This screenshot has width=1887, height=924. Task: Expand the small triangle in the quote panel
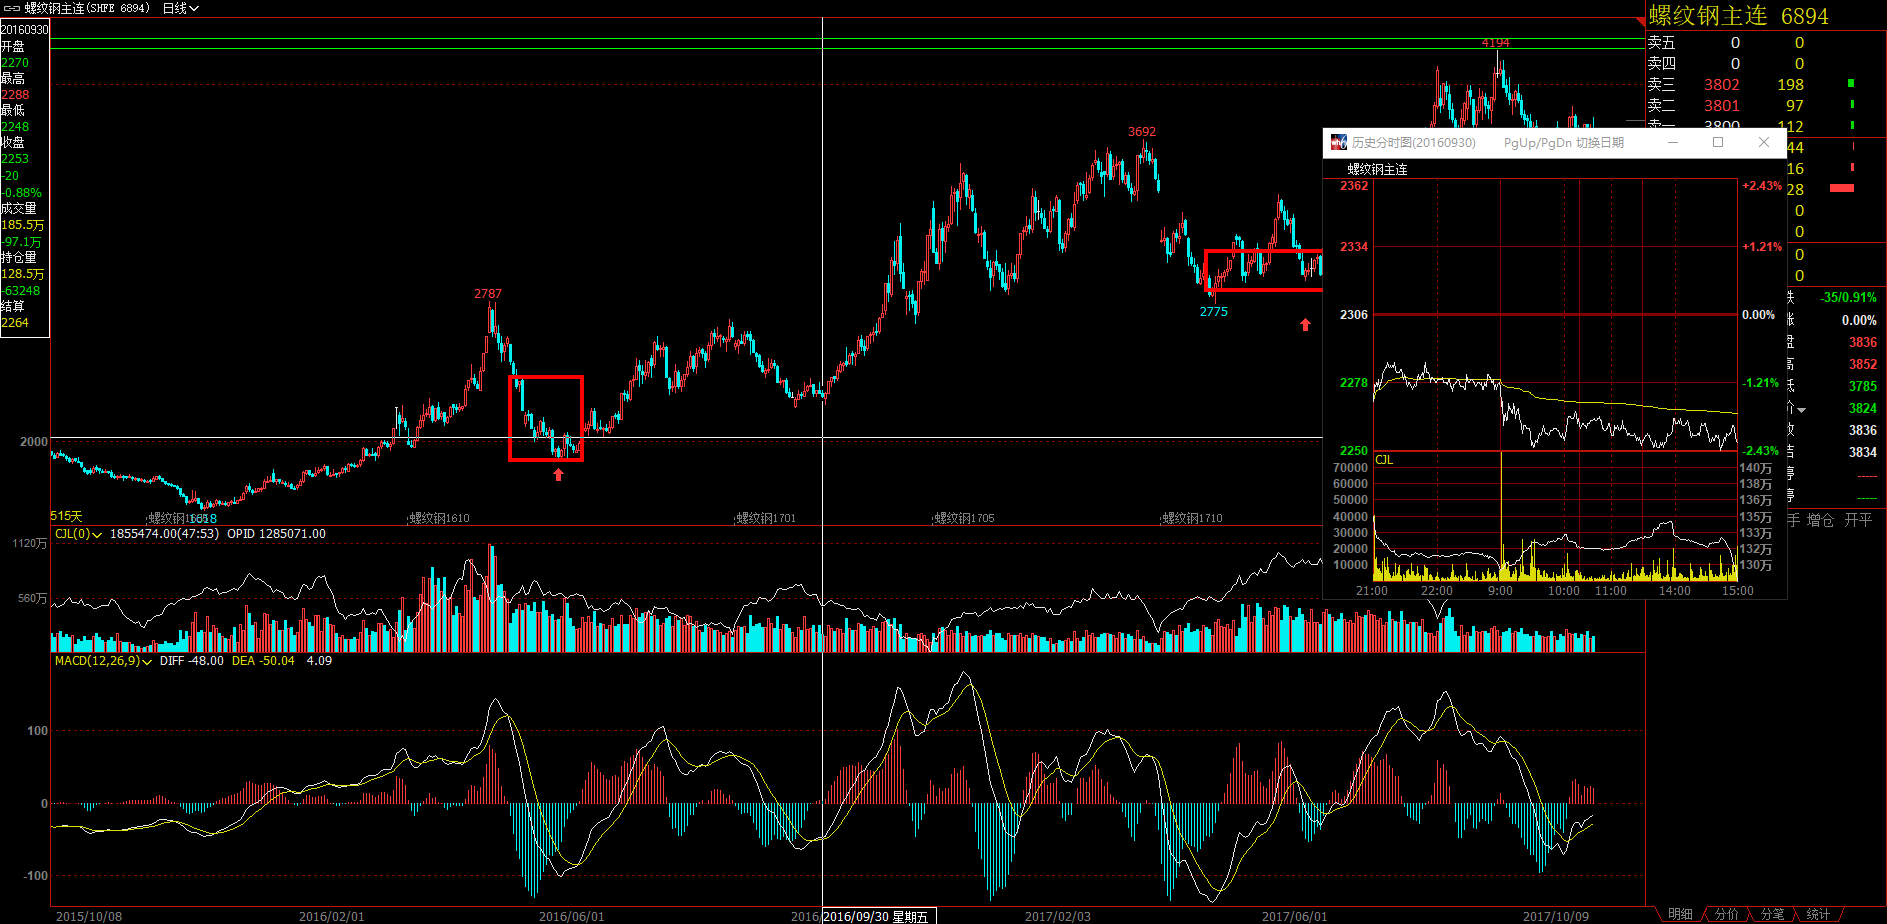click(1802, 410)
